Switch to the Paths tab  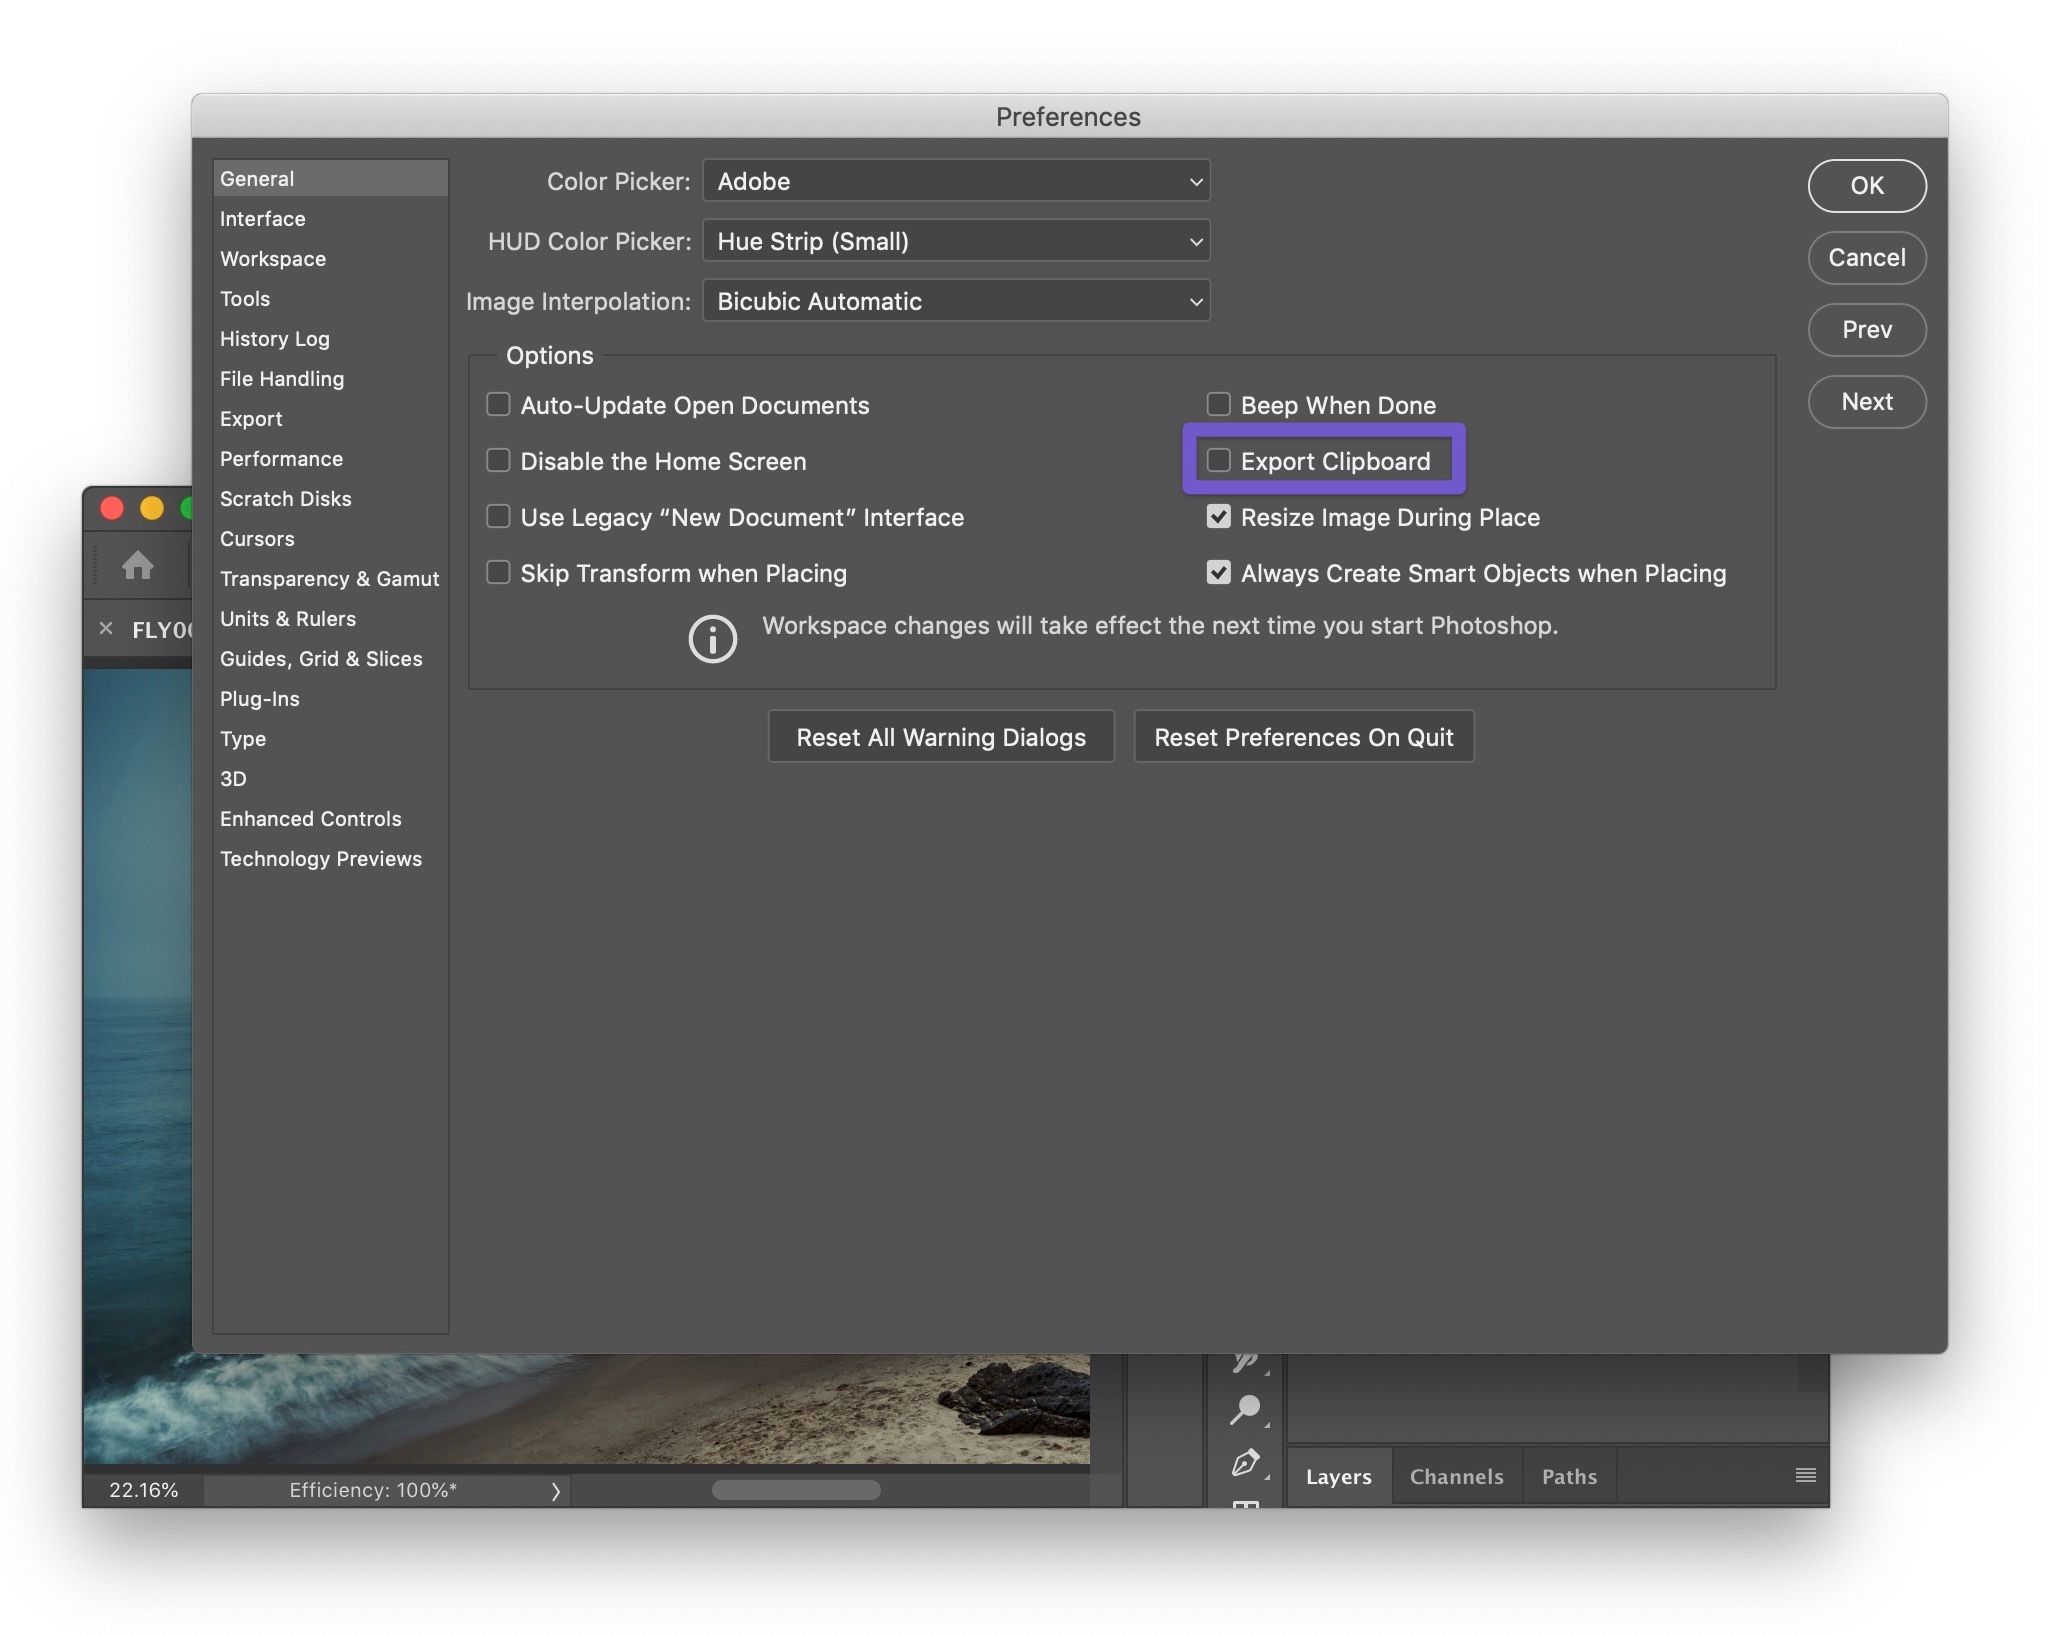[x=1568, y=1476]
